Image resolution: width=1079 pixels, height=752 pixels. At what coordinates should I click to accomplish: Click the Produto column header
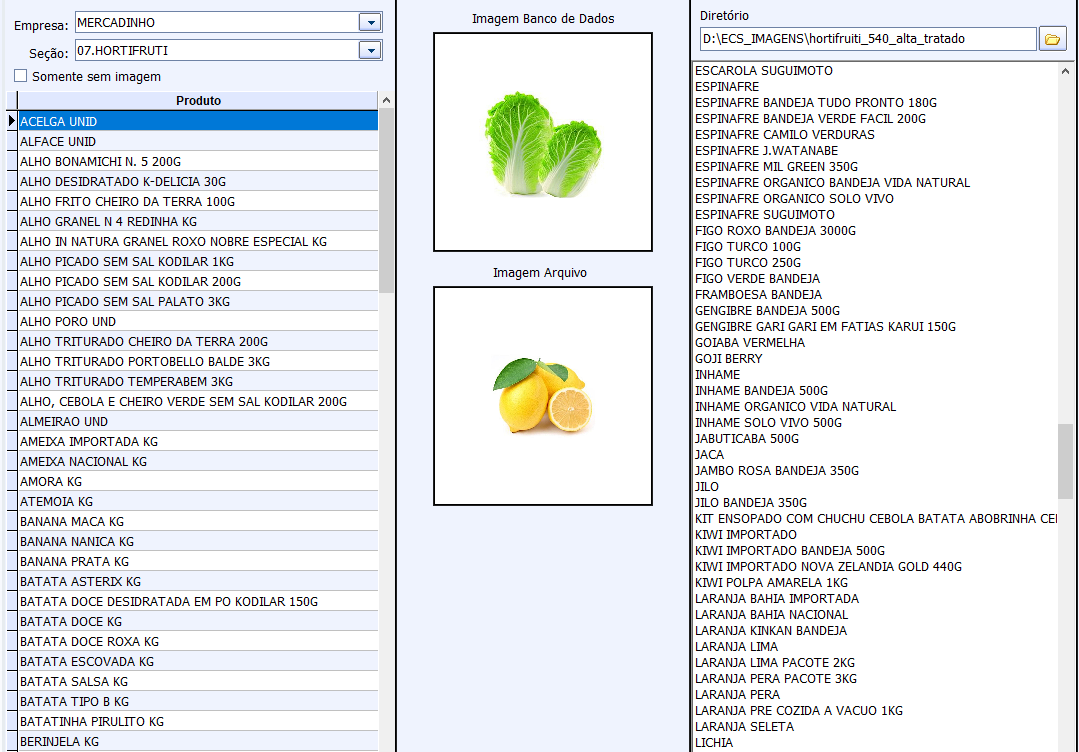[198, 101]
